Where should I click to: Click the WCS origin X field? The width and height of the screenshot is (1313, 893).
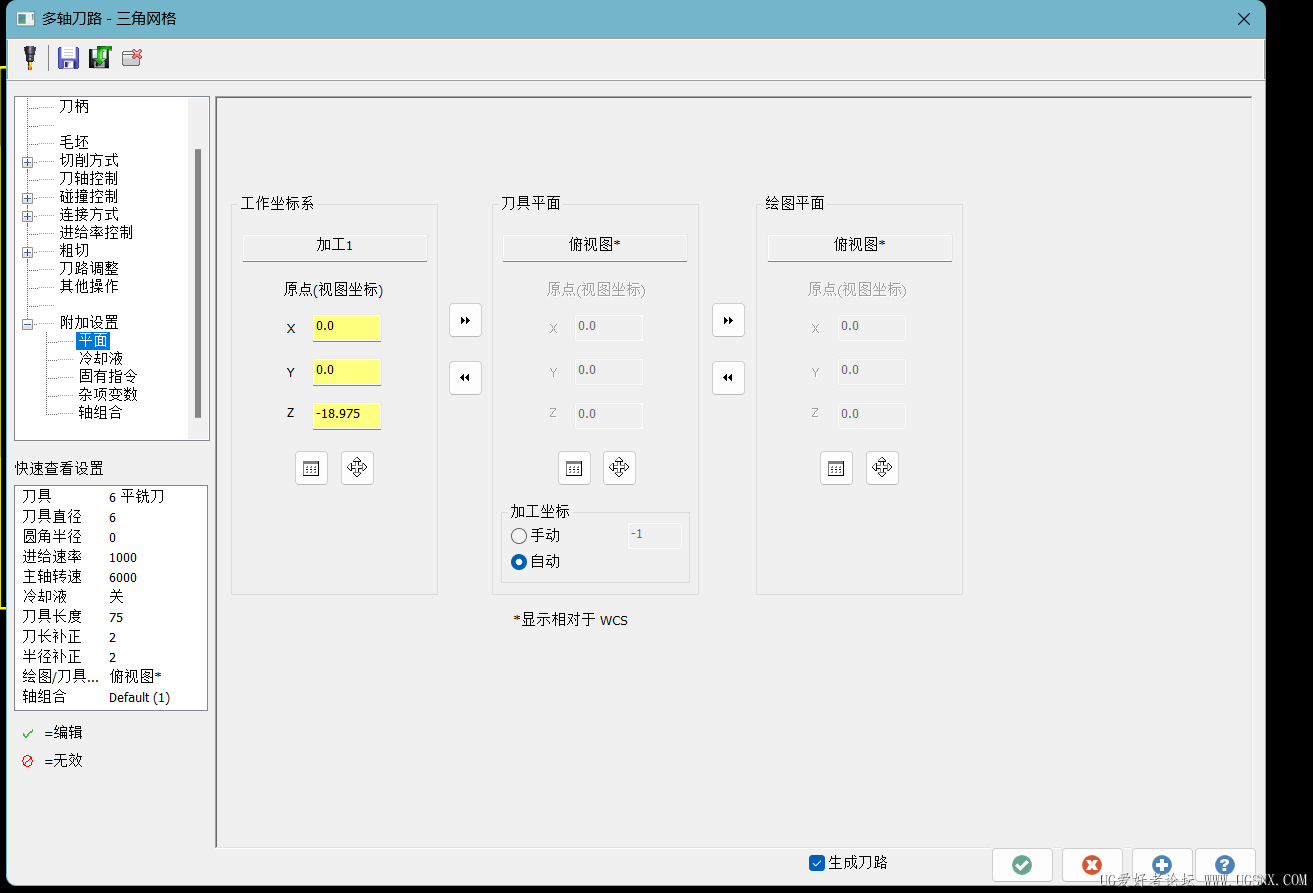pos(347,328)
